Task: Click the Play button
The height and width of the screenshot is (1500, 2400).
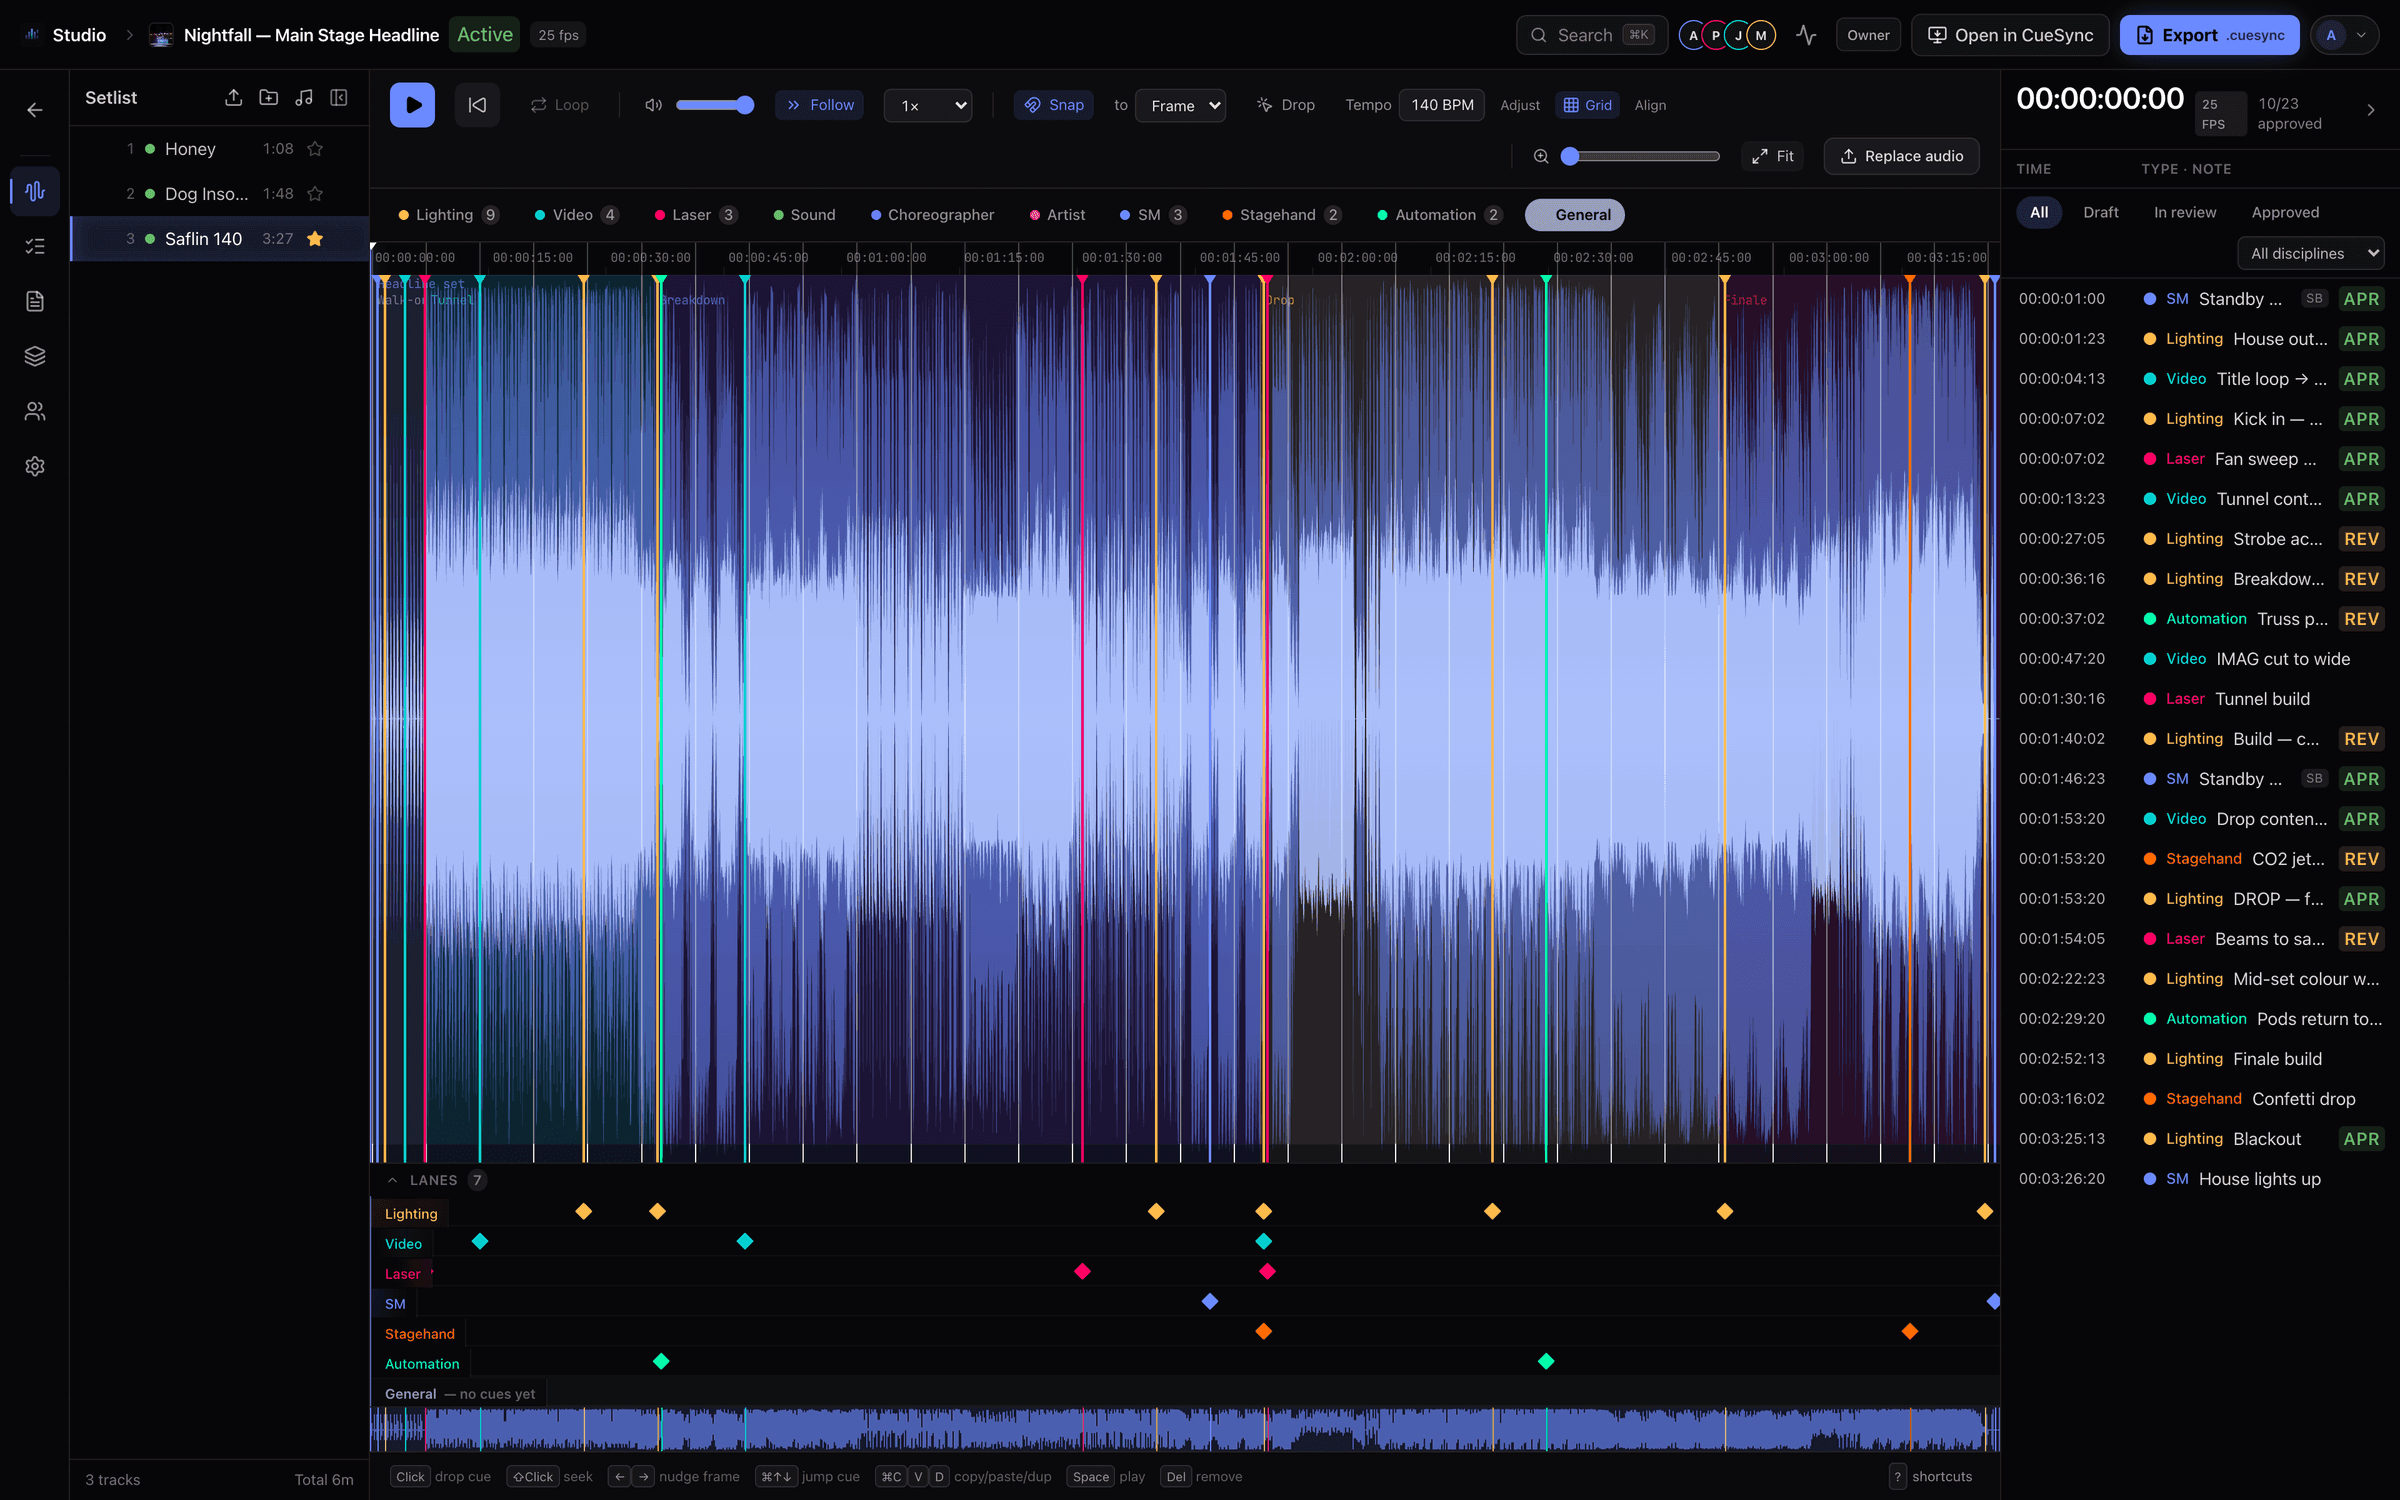Action: click(412, 105)
